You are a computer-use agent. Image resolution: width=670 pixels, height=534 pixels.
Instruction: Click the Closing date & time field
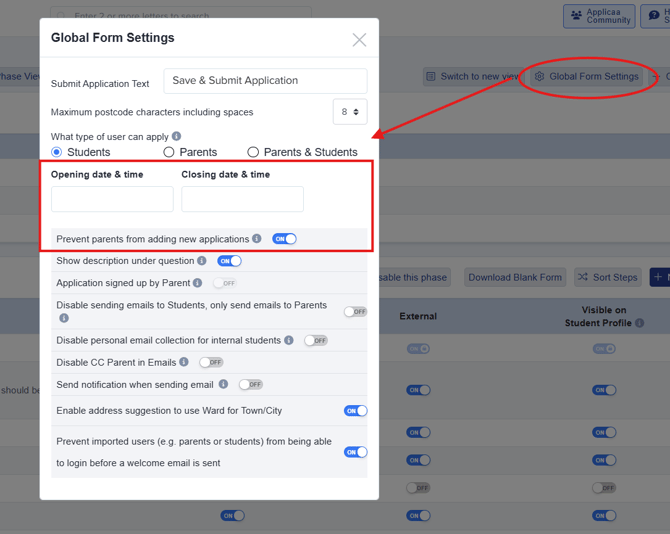pos(242,199)
